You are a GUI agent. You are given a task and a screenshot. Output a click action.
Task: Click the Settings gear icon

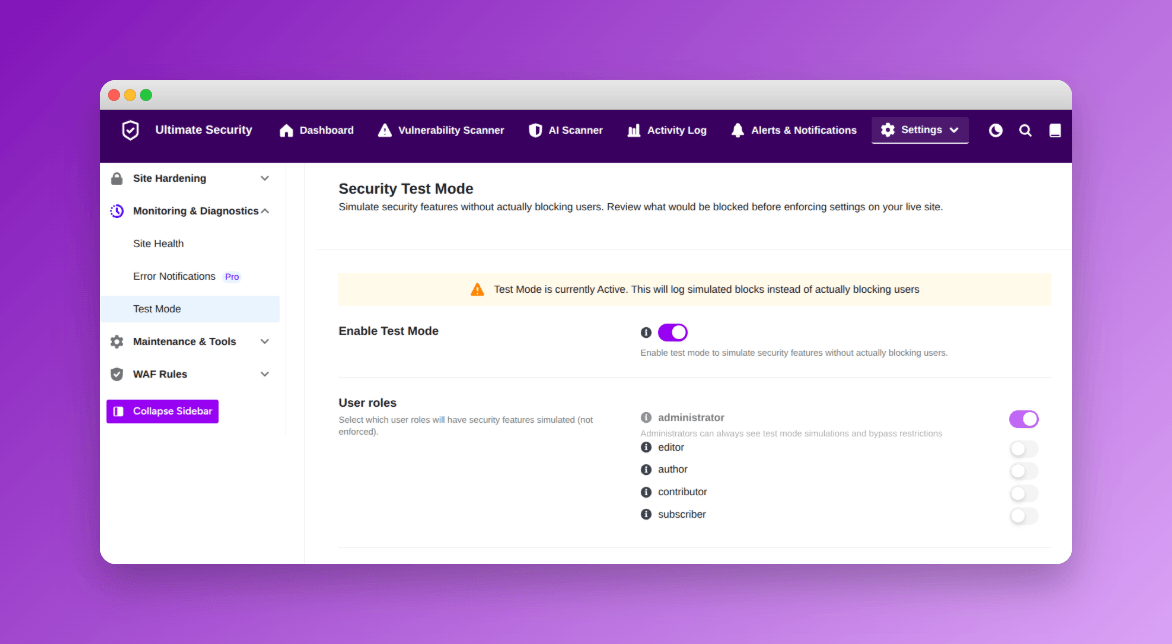[888, 130]
